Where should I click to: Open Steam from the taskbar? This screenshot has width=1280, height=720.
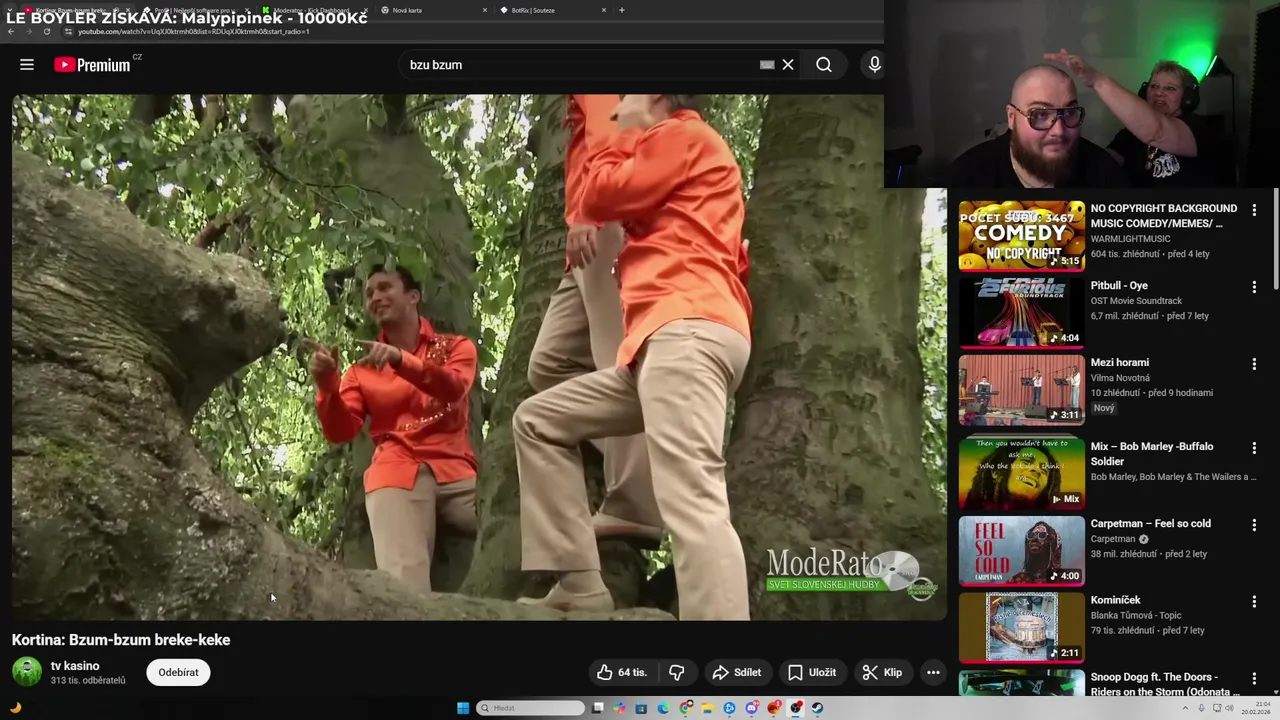[x=817, y=708]
